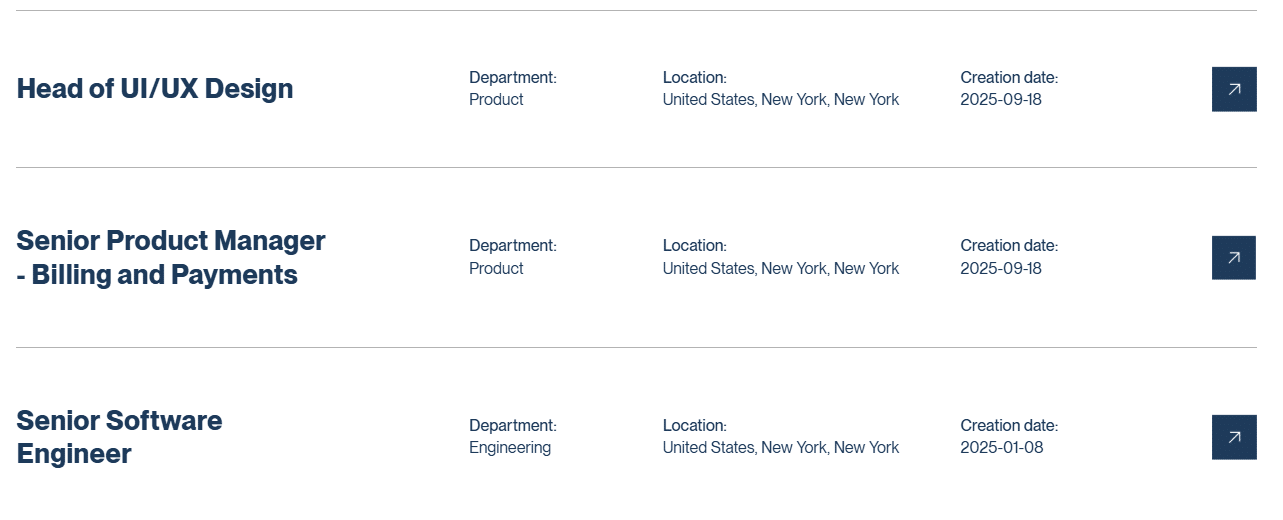1283x520 pixels.
Task: Click creation date of Head of UI/UX Design
Action: (1001, 100)
